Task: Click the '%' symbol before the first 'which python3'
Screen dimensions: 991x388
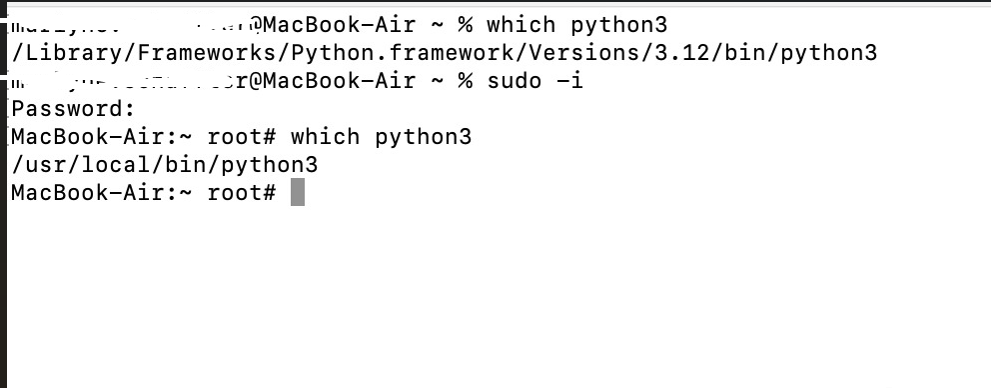Action: pyautogui.click(x=465, y=26)
